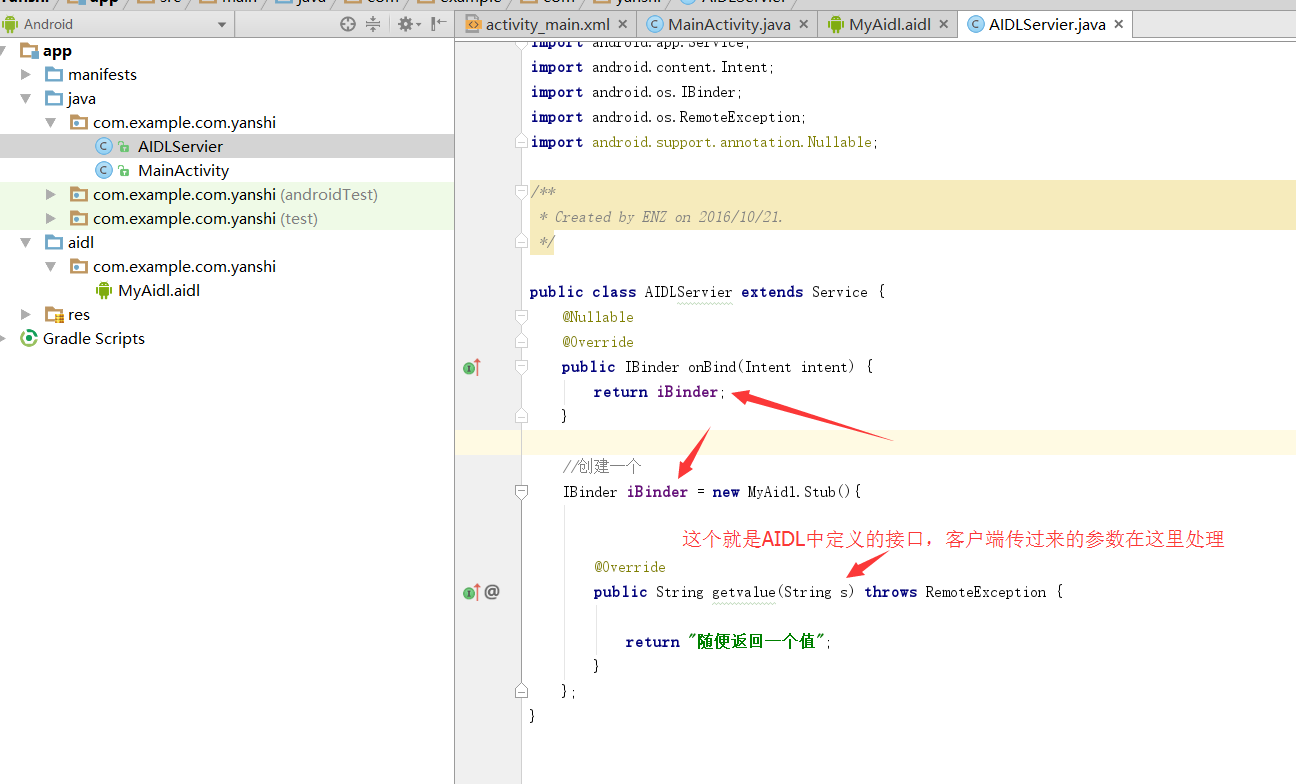Image resolution: width=1296 pixels, height=784 pixels.
Task: Expand the res folder arrow
Action: (x=27, y=314)
